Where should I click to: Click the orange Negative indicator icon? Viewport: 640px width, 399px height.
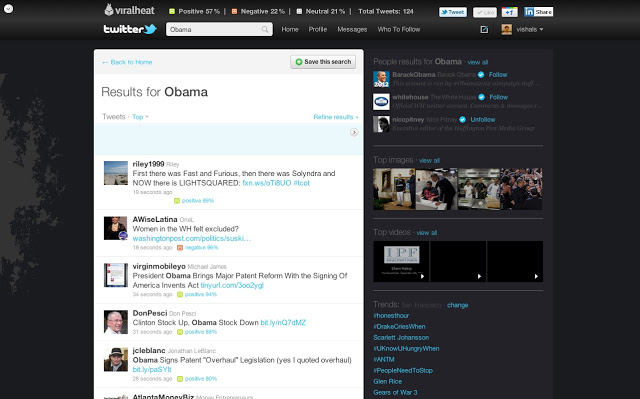coord(234,11)
